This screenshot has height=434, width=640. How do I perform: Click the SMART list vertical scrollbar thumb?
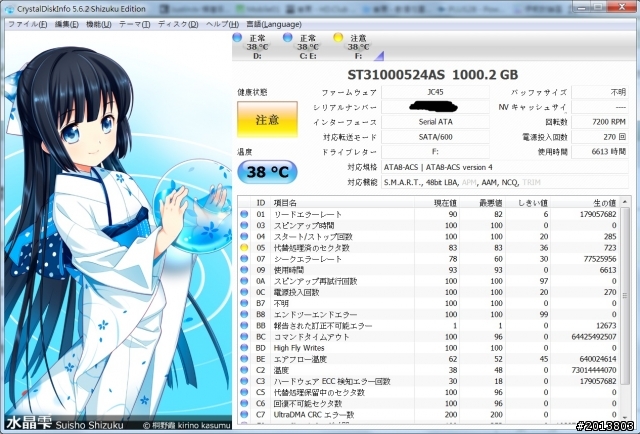(625, 296)
